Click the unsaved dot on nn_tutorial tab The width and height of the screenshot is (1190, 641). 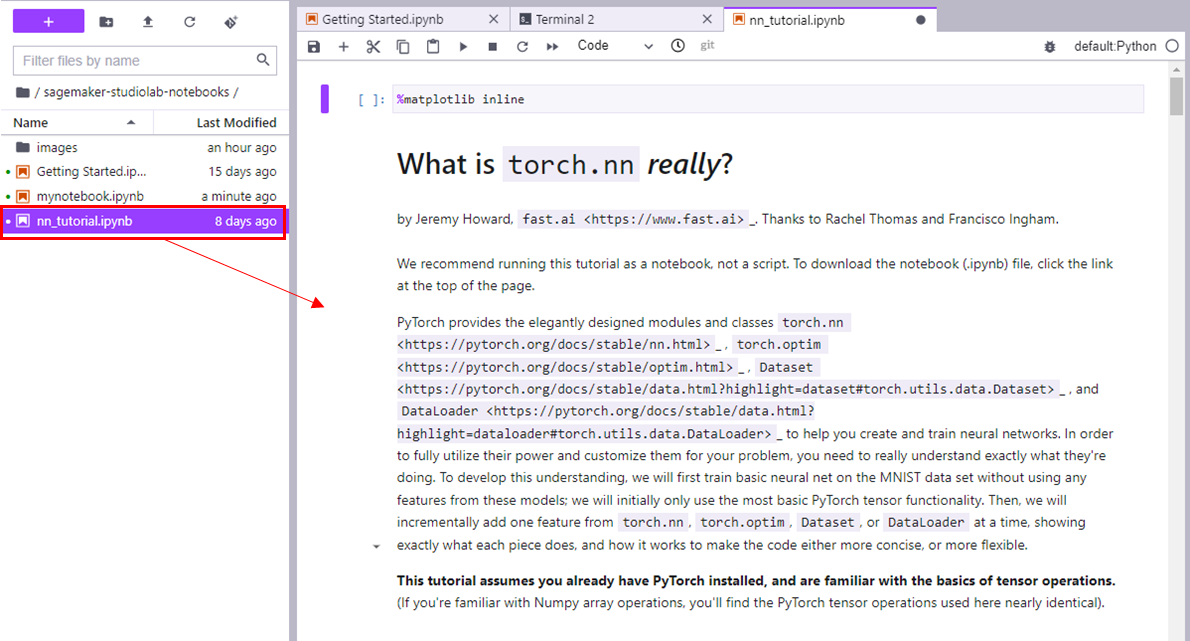click(921, 20)
